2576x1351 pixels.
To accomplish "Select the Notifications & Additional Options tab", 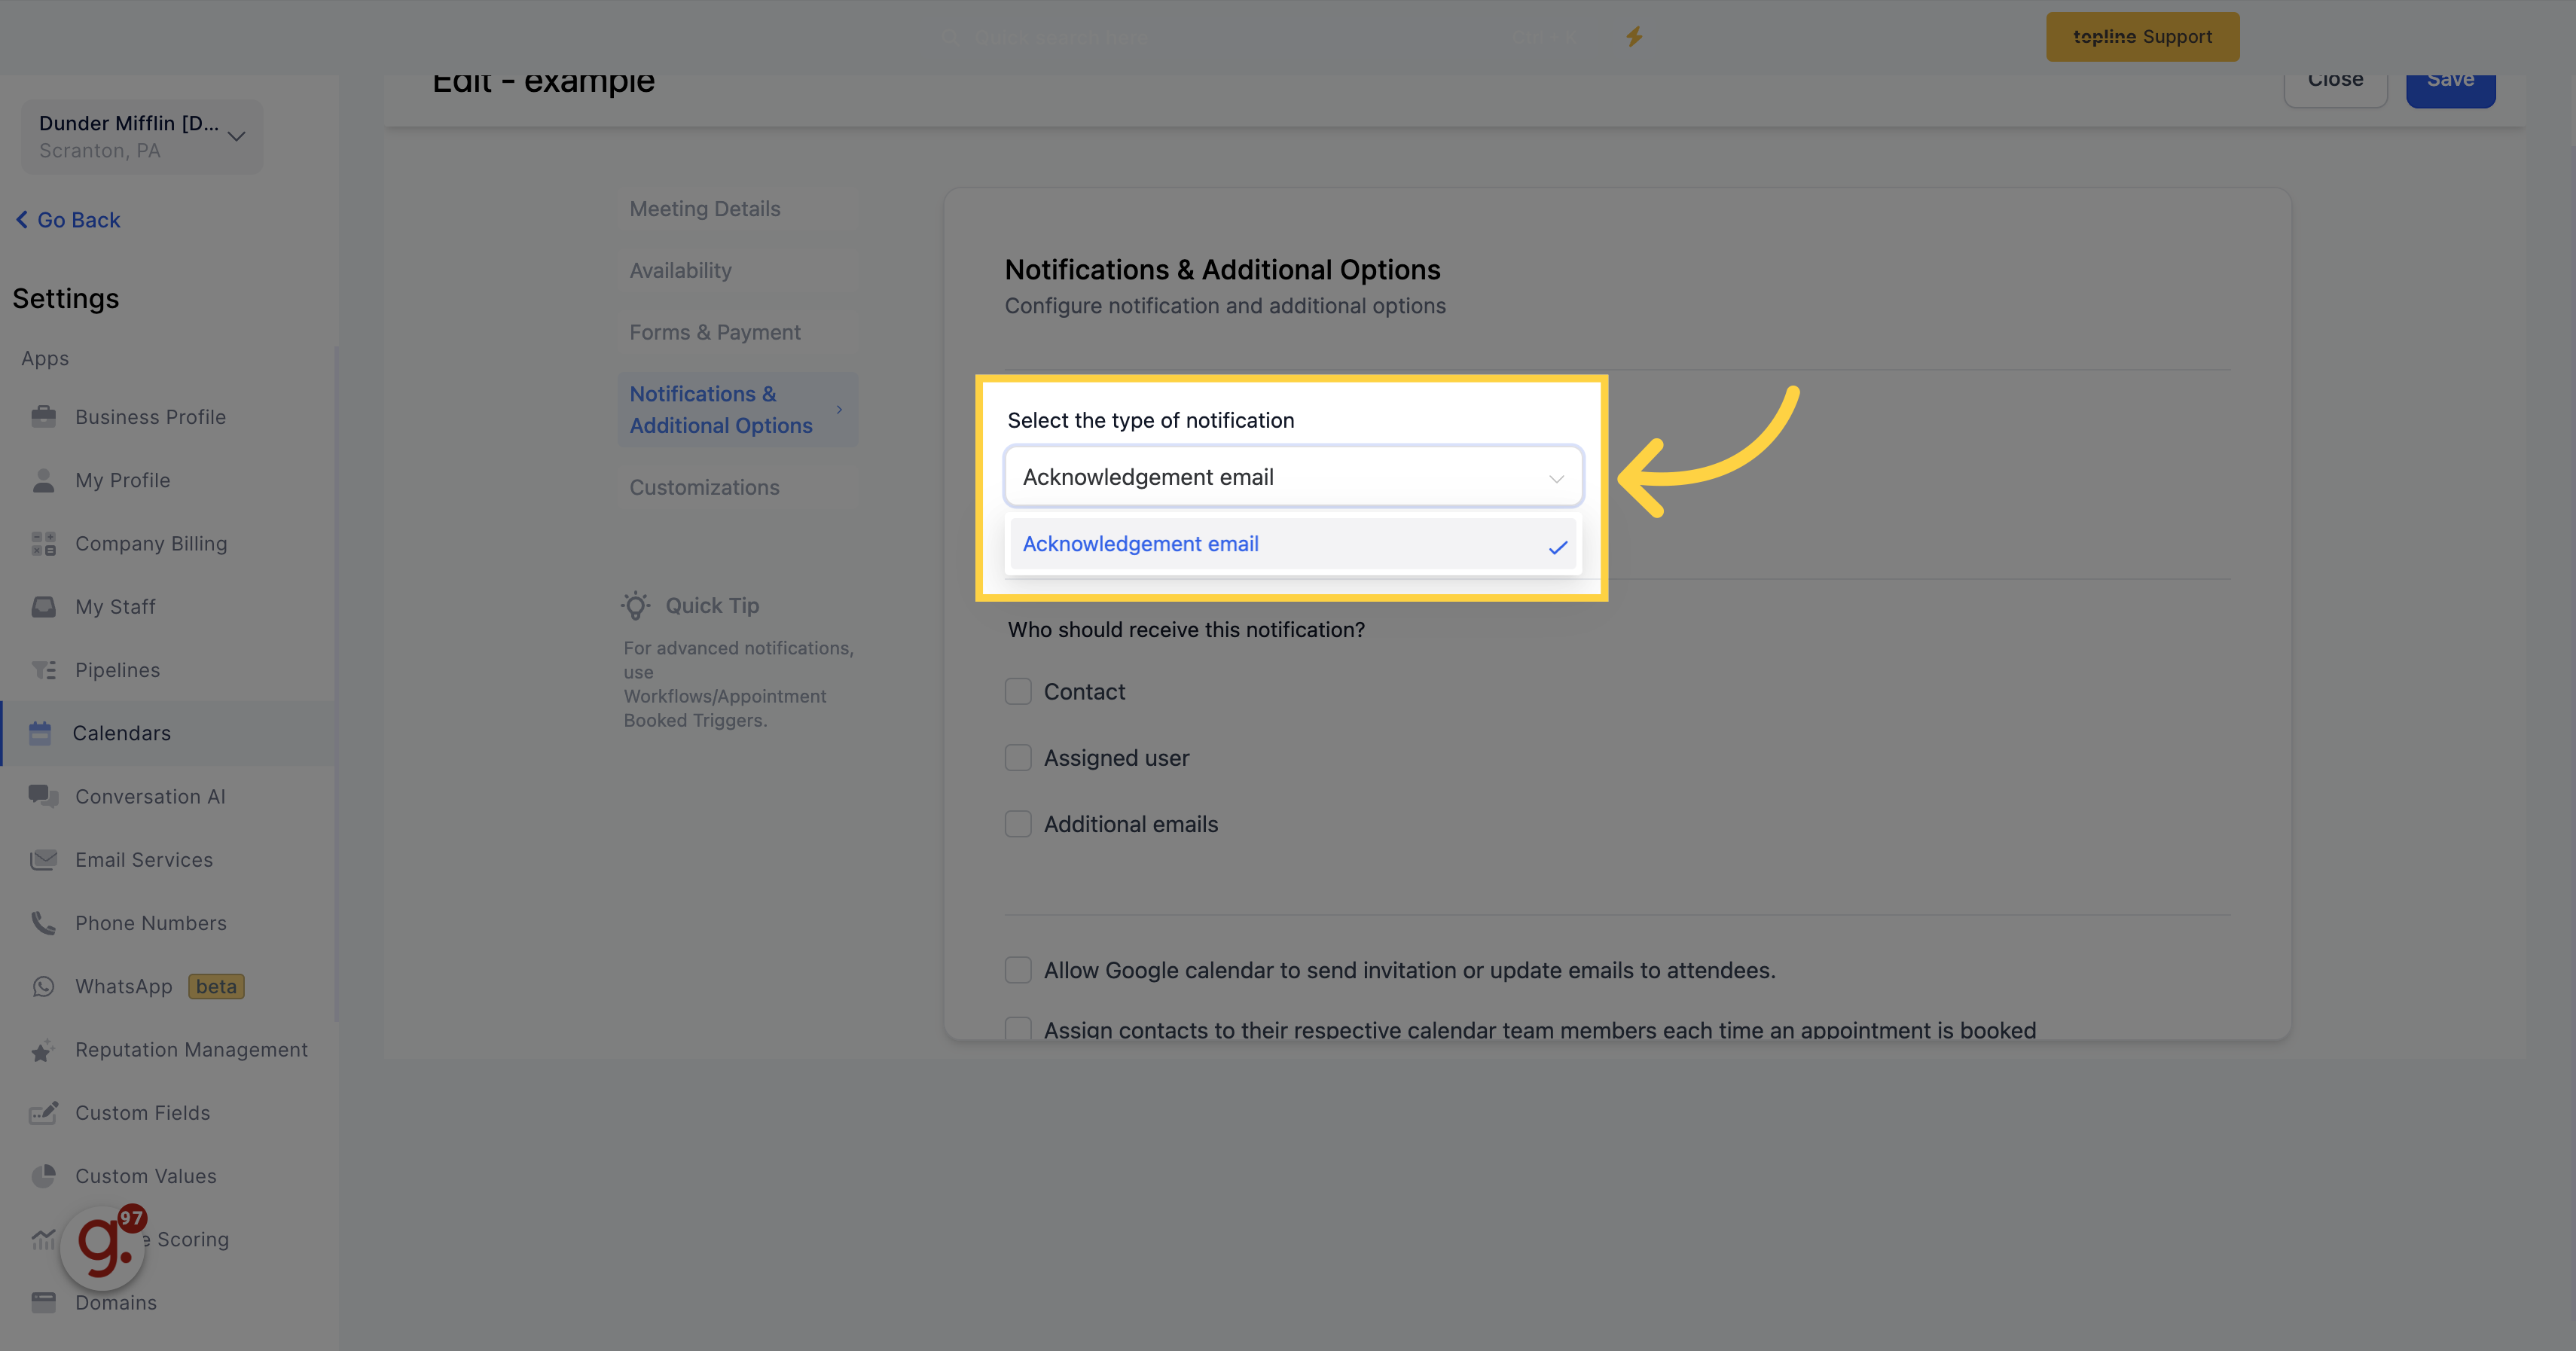I will coord(719,409).
